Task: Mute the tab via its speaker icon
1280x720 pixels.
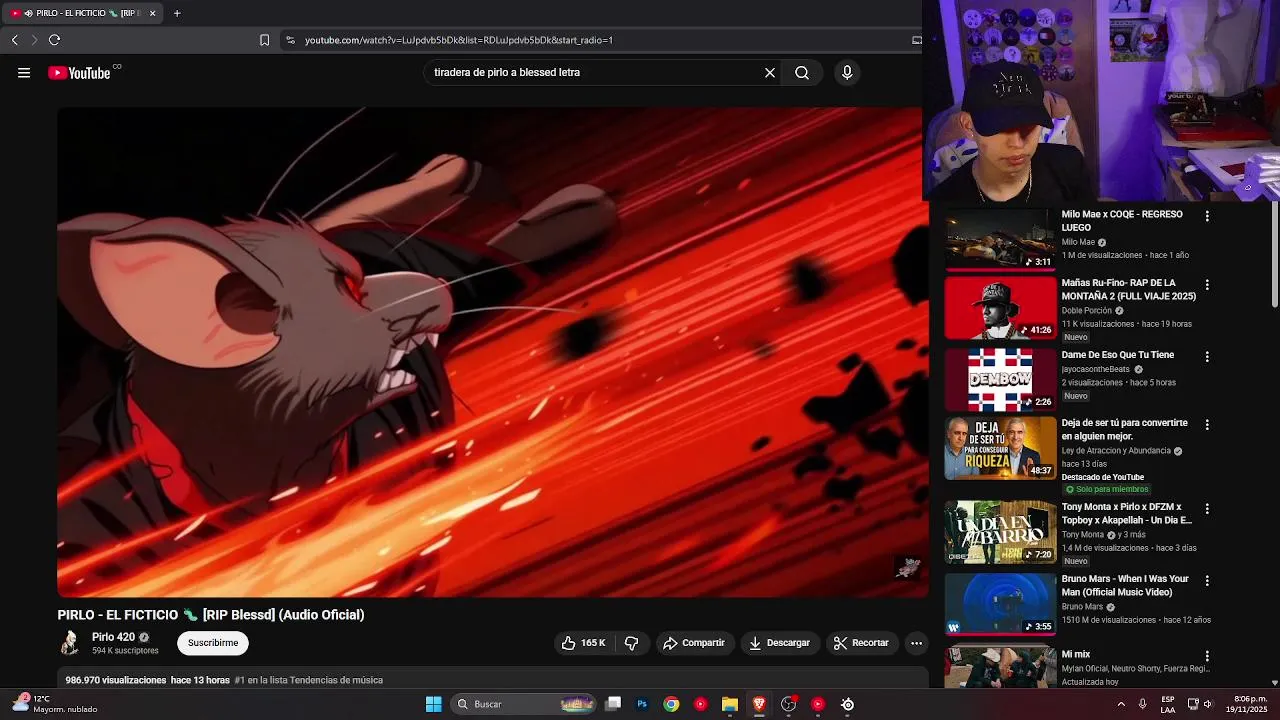Action: [x=27, y=13]
